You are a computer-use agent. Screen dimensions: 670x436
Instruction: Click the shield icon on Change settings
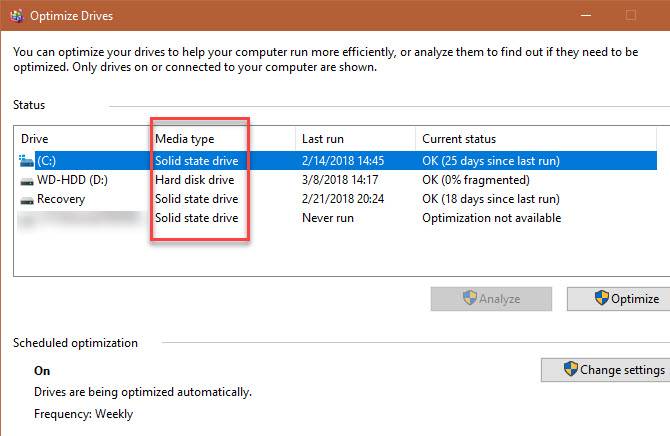(x=570, y=369)
